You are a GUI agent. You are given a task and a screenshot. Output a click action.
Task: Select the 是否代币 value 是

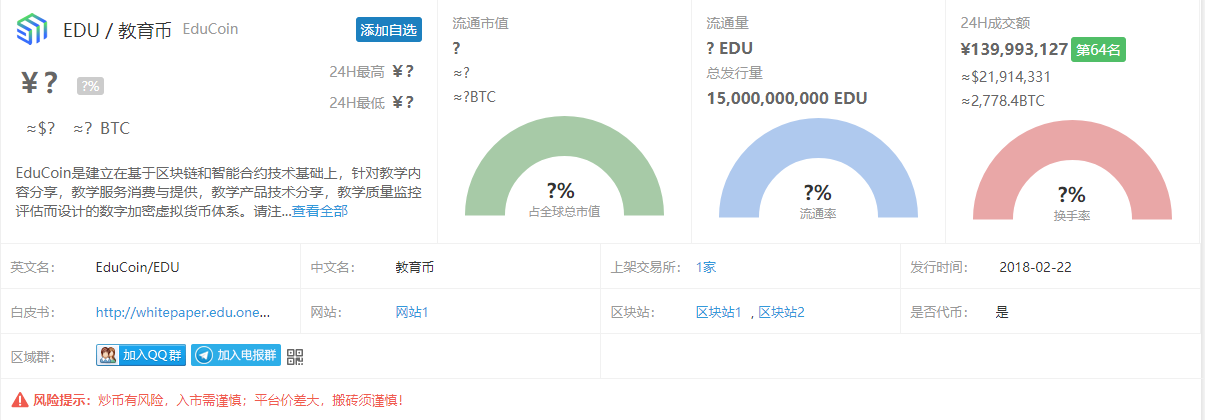pyautogui.click(x=1002, y=312)
